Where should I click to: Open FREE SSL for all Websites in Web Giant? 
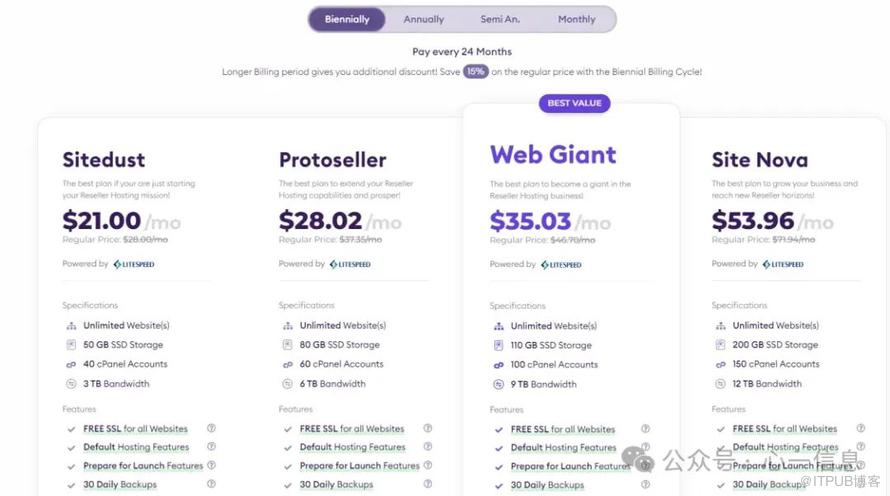pos(563,430)
